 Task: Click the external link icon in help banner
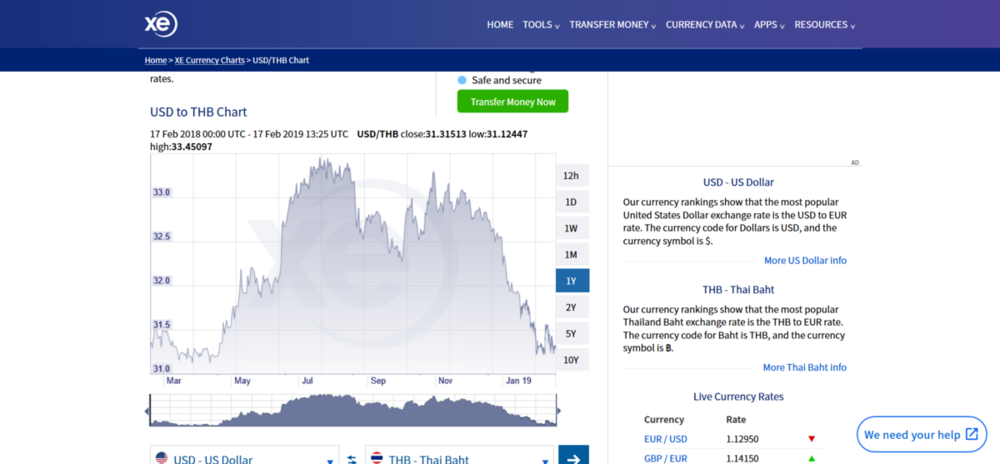[x=971, y=435]
